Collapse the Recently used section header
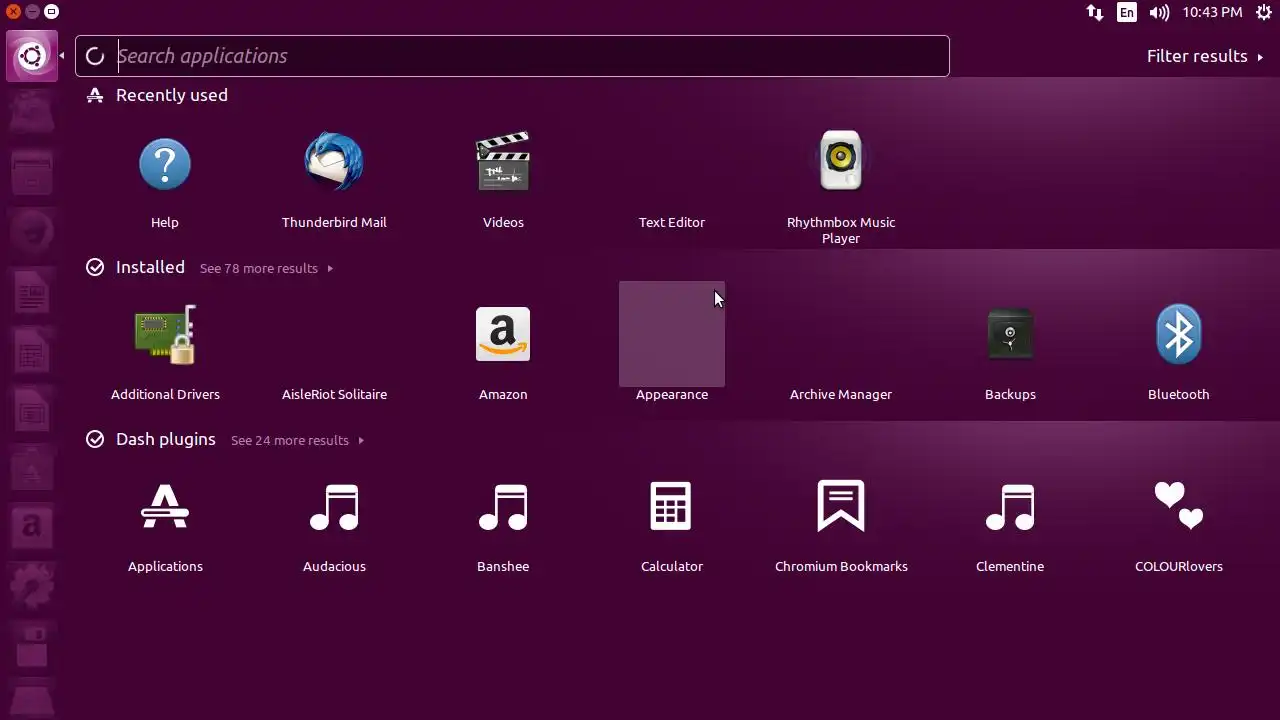Screen dimensions: 1280x720 pyautogui.click(x=157, y=95)
